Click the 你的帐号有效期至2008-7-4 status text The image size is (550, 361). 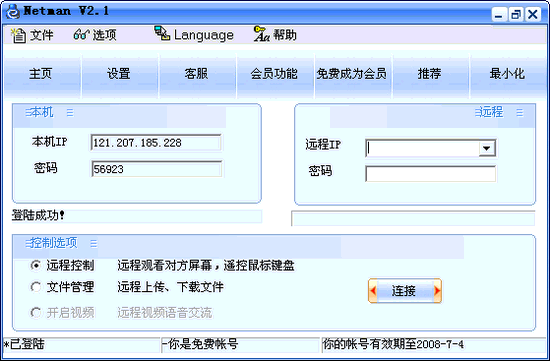coord(393,345)
